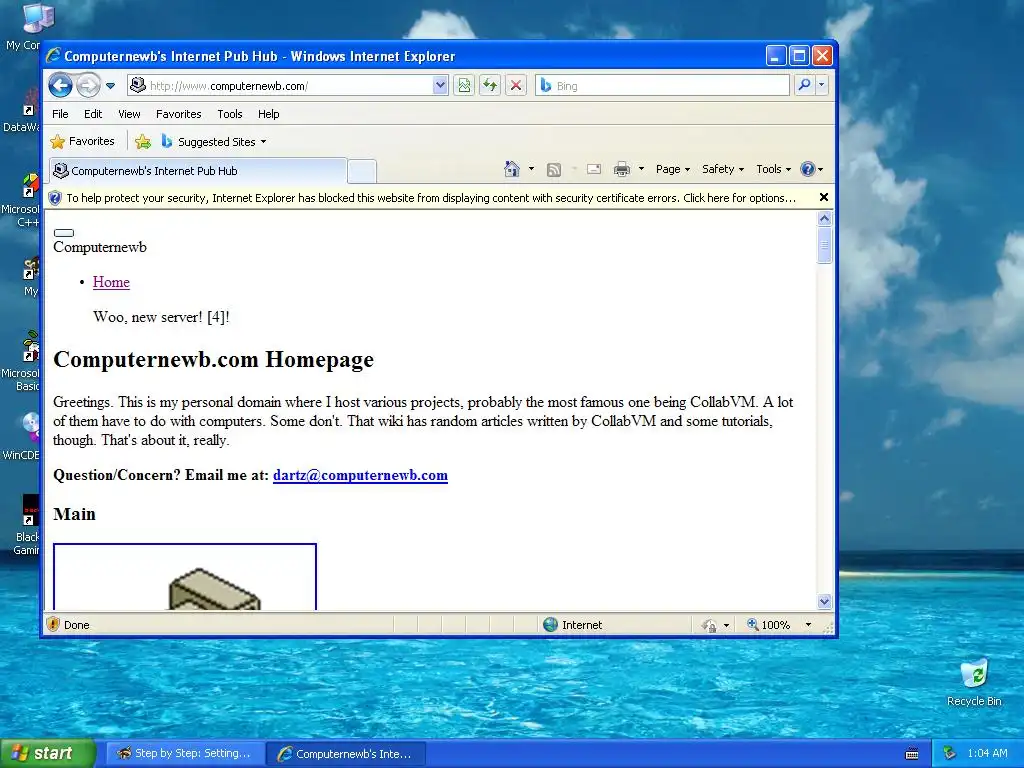Screen dimensions: 1024x768
Task: Open the Help menu
Action: click(x=268, y=114)
